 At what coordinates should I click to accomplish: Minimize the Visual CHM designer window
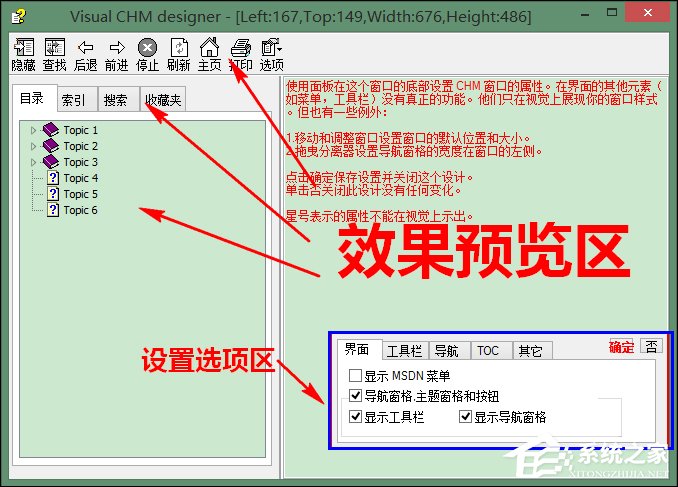[x=585, y=14]
